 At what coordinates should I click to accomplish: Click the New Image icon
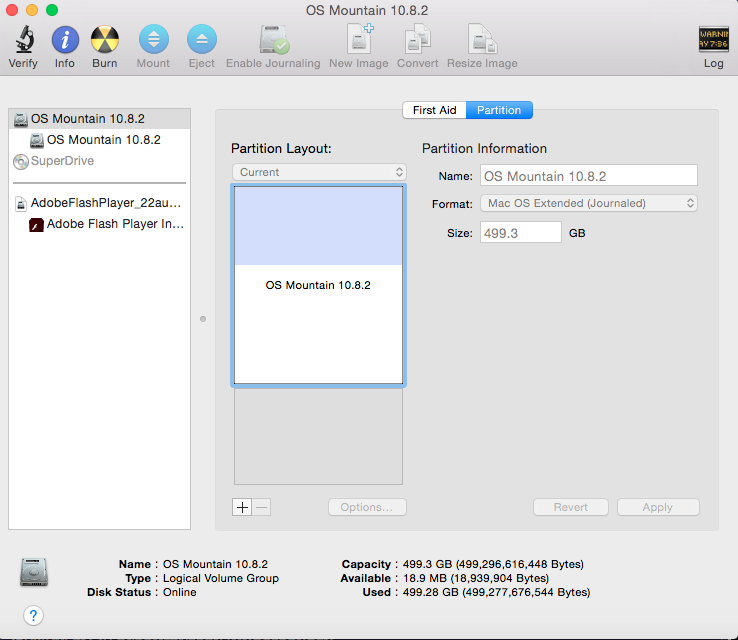tap(360, 38)
